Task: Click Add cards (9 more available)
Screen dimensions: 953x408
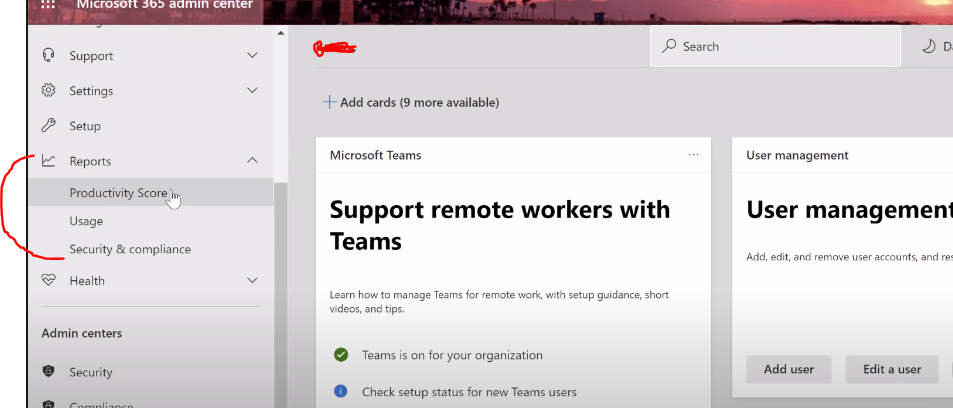Action: click(x=411, y=102)
